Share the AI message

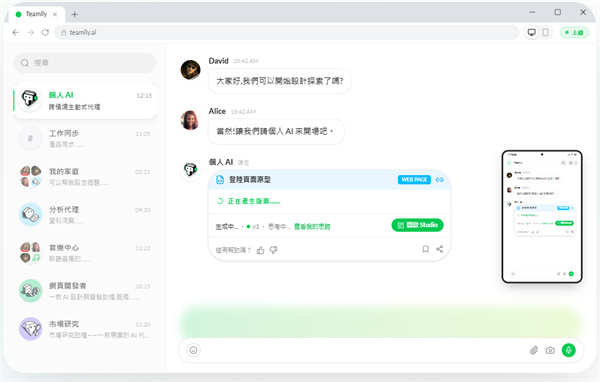[440, 249]
